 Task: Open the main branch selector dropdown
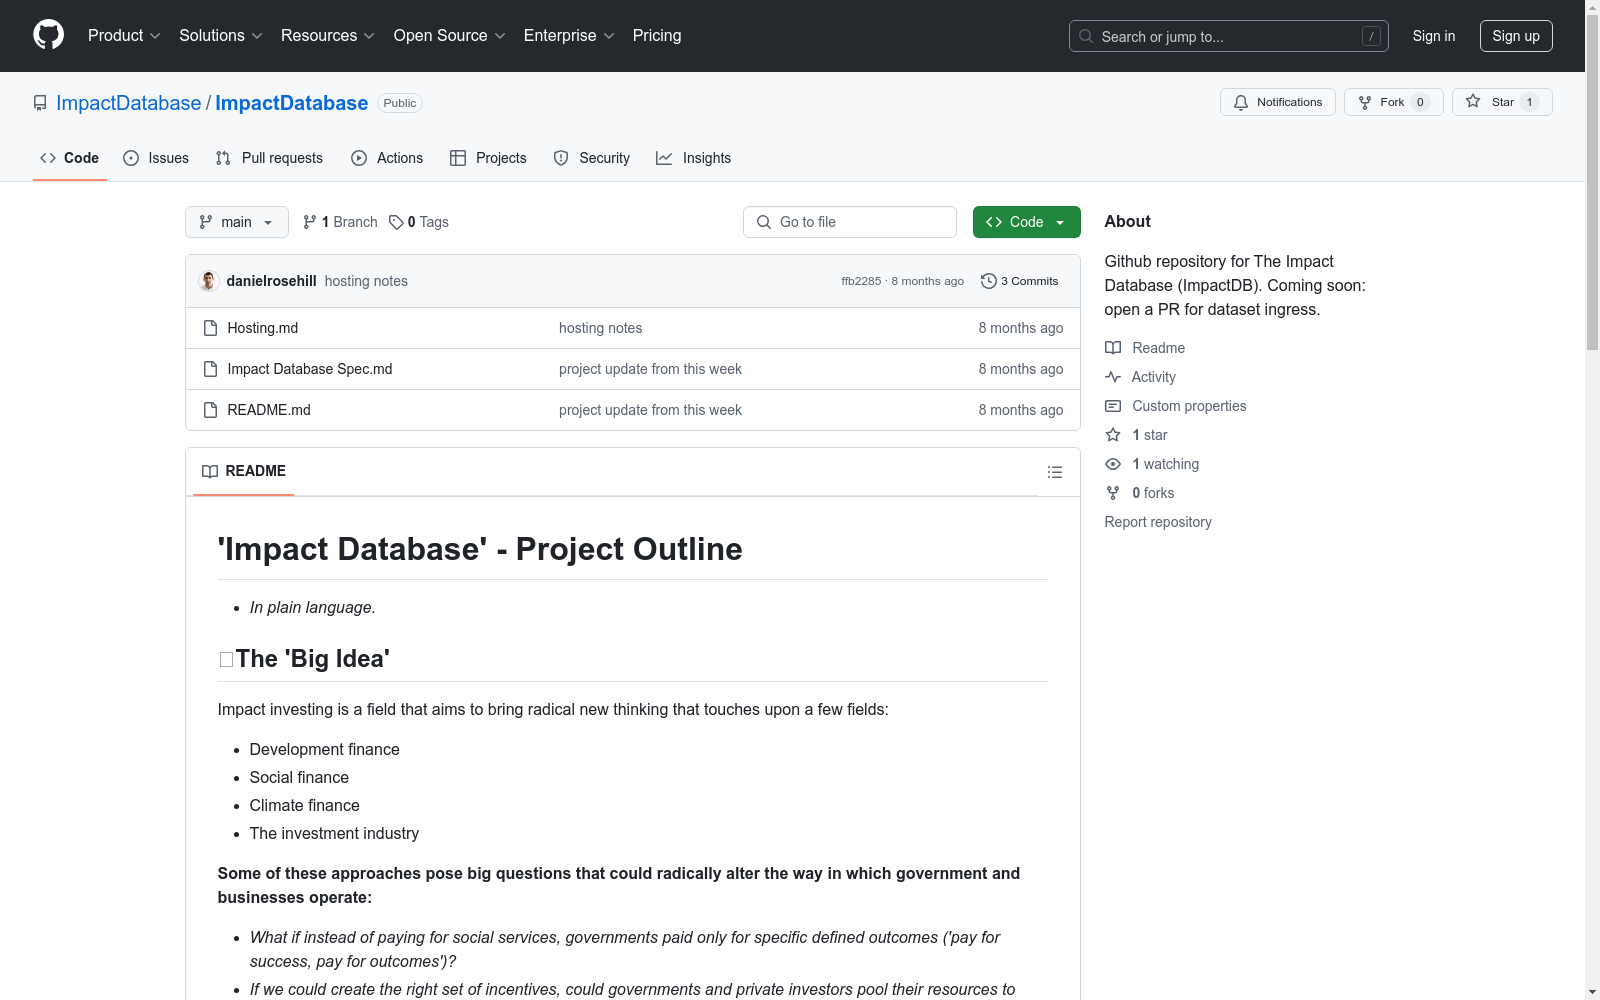coord(237,222)
